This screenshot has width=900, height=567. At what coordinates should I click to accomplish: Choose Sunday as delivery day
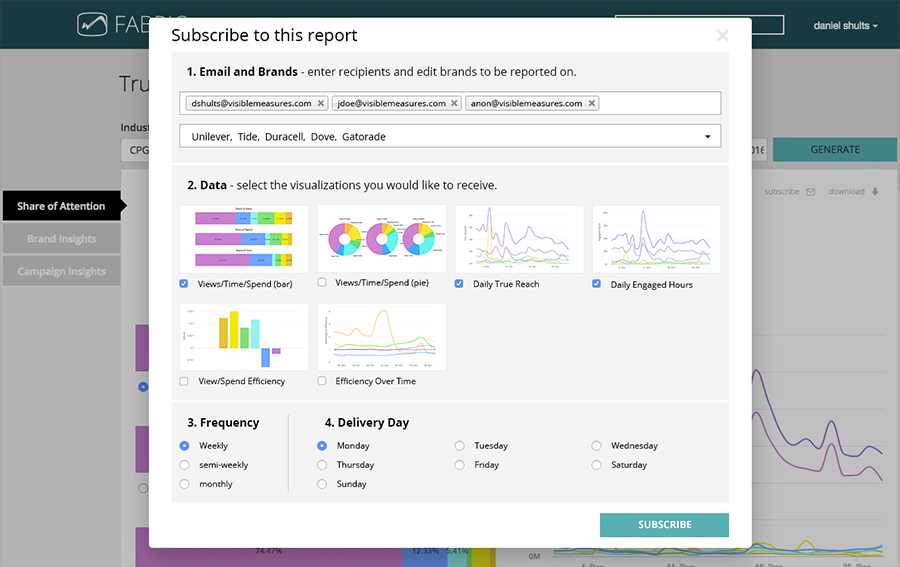pos(322,484)
